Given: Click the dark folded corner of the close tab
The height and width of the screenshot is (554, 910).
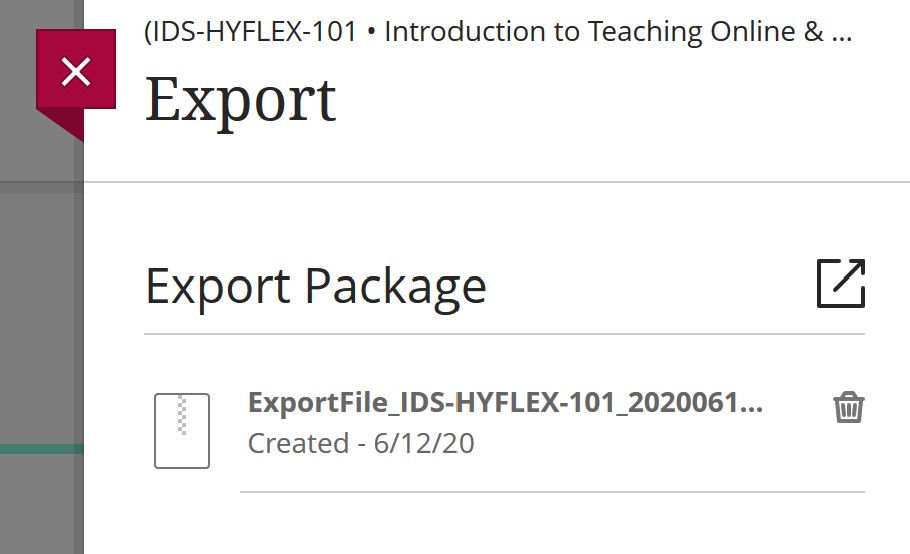Looking at the screenshot, I should point(65,122).
